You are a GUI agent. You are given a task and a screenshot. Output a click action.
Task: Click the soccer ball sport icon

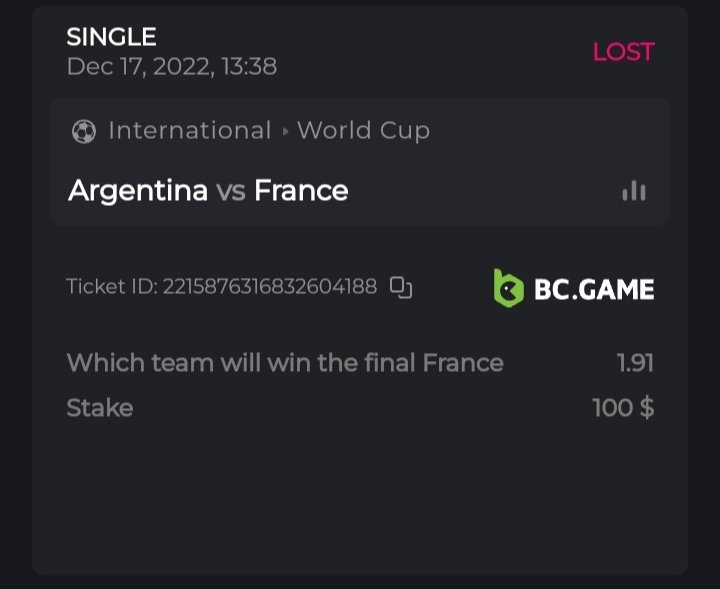(x=84, y=131)
